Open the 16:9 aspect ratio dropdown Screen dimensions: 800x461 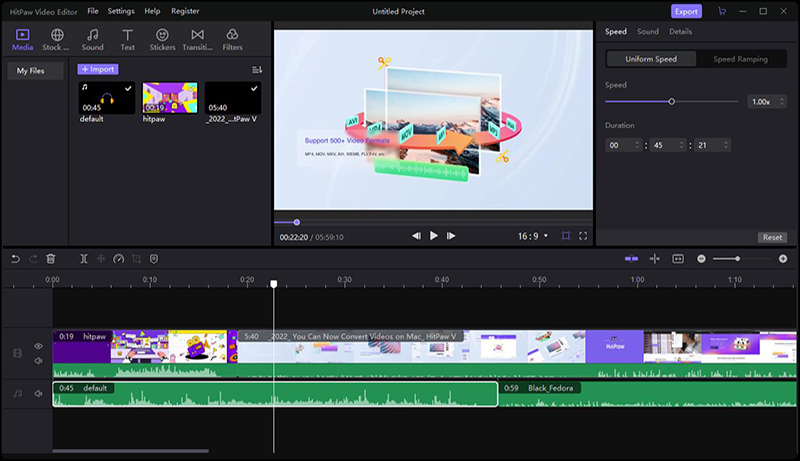(533, 236)
